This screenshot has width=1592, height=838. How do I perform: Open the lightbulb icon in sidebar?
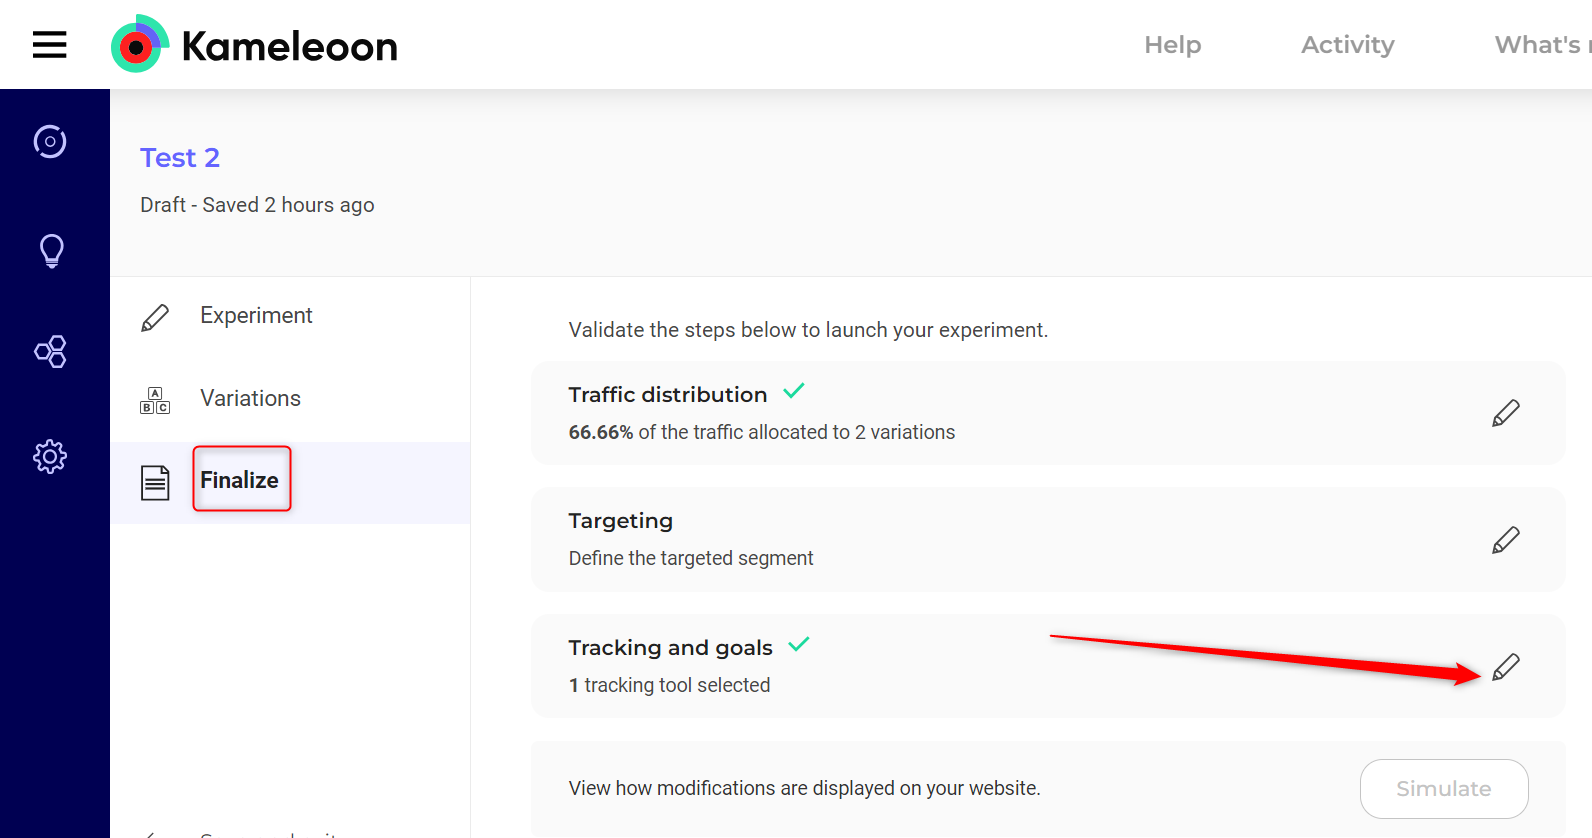(x=51, y=250)
